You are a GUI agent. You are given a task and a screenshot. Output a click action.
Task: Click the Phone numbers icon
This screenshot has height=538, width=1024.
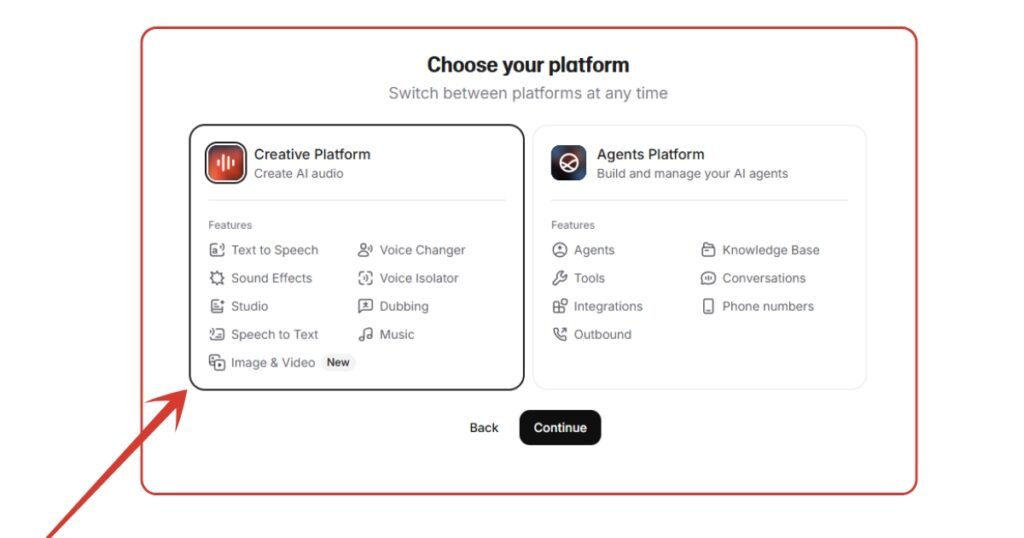click(708, 306)
